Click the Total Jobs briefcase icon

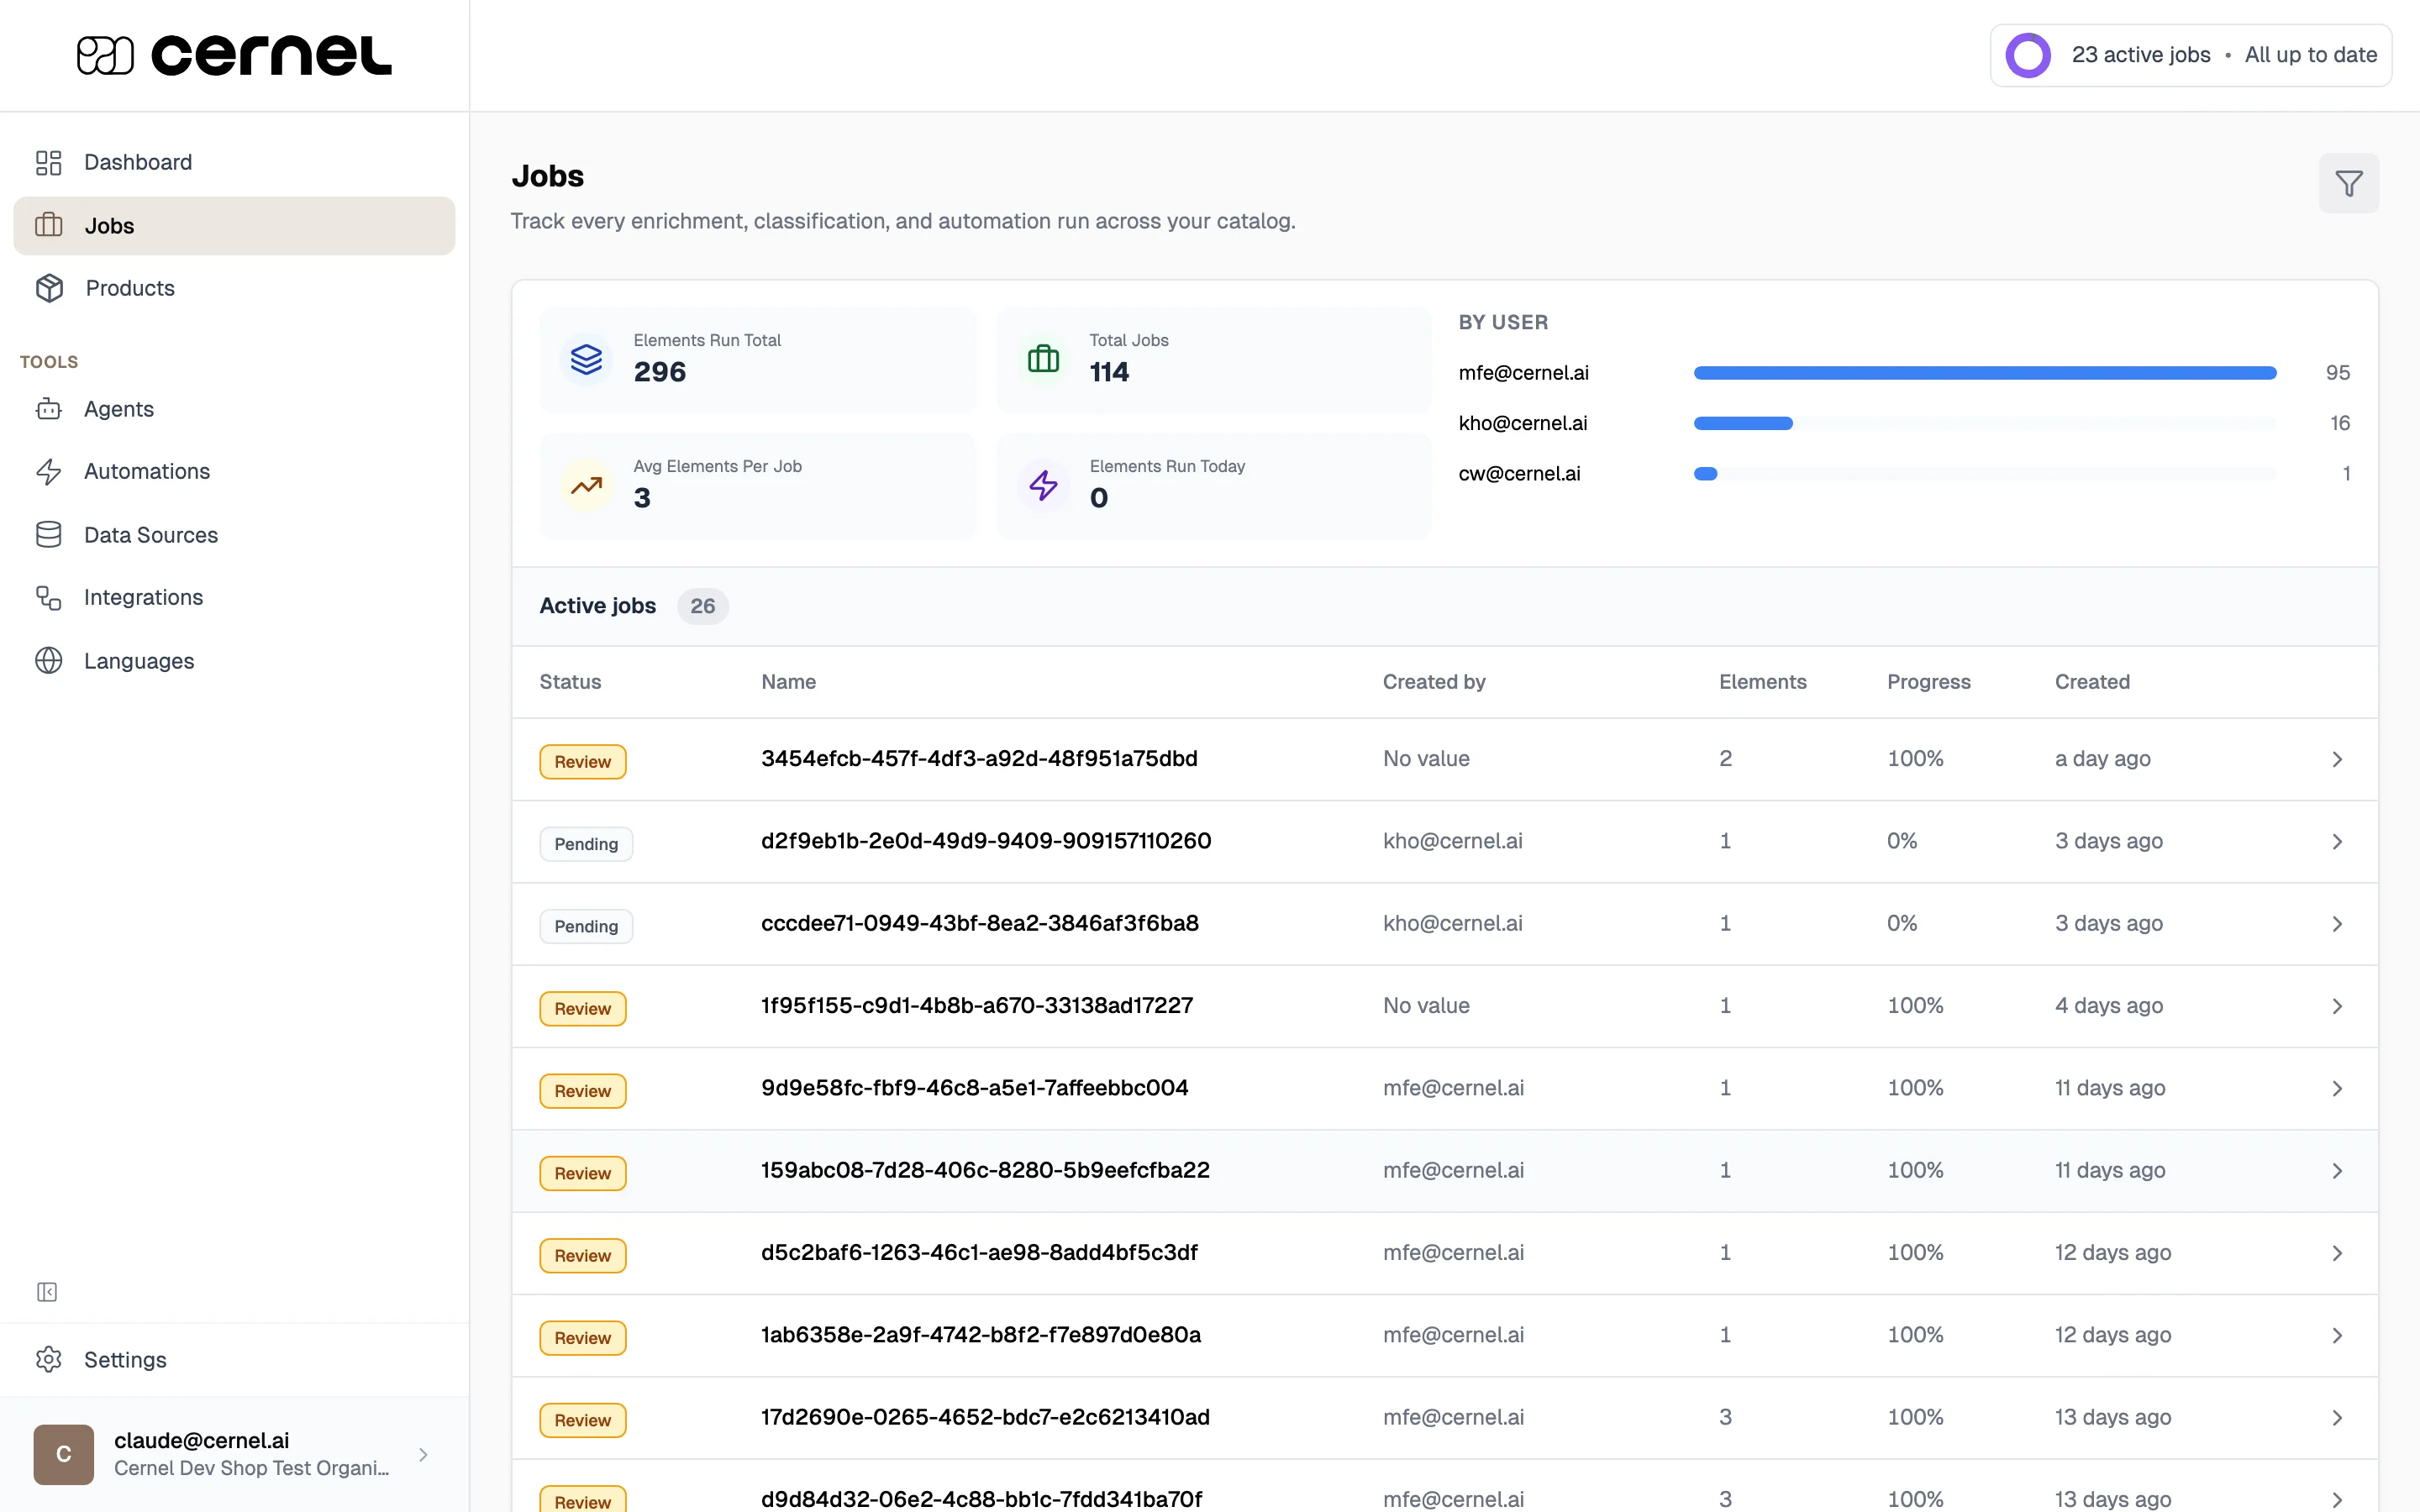[1043, 359]
